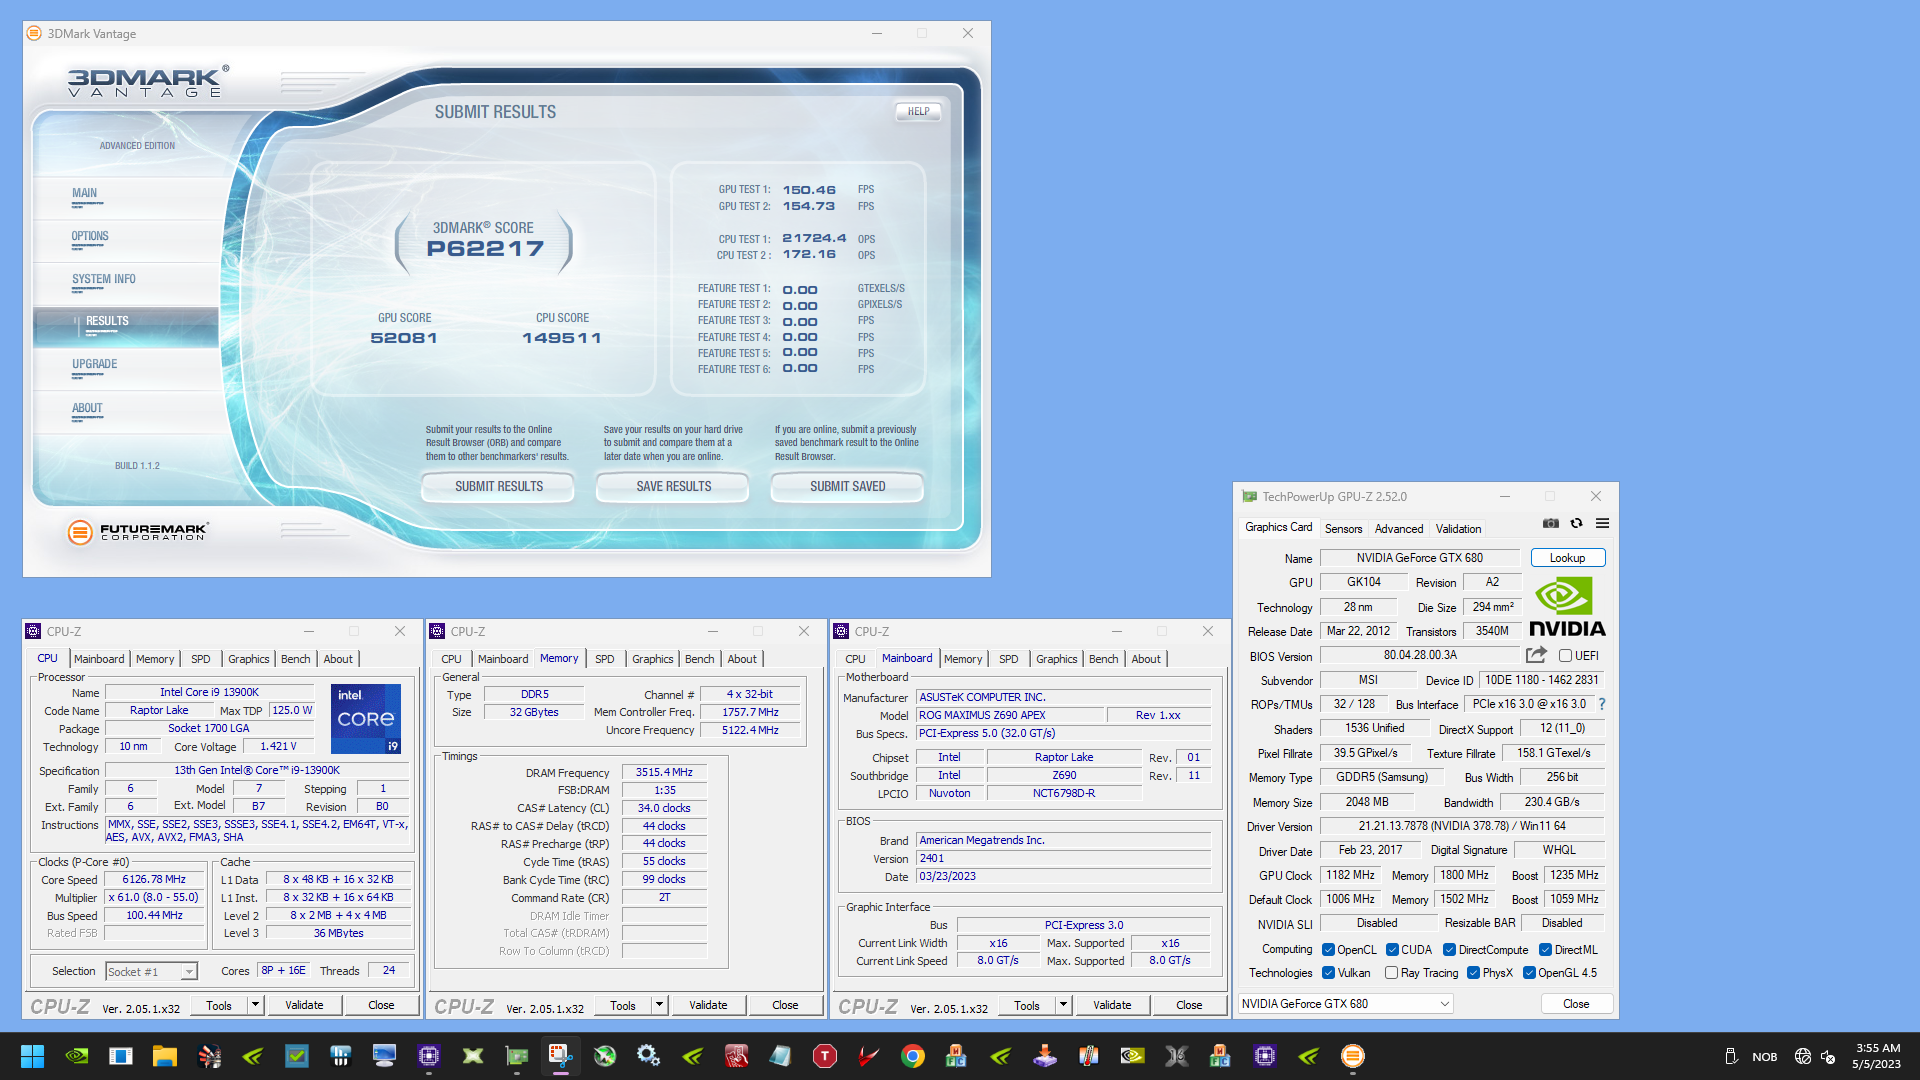Click the blue monitor icon on the taskbar
1920x1080 pixels.
coord(384,1056)
